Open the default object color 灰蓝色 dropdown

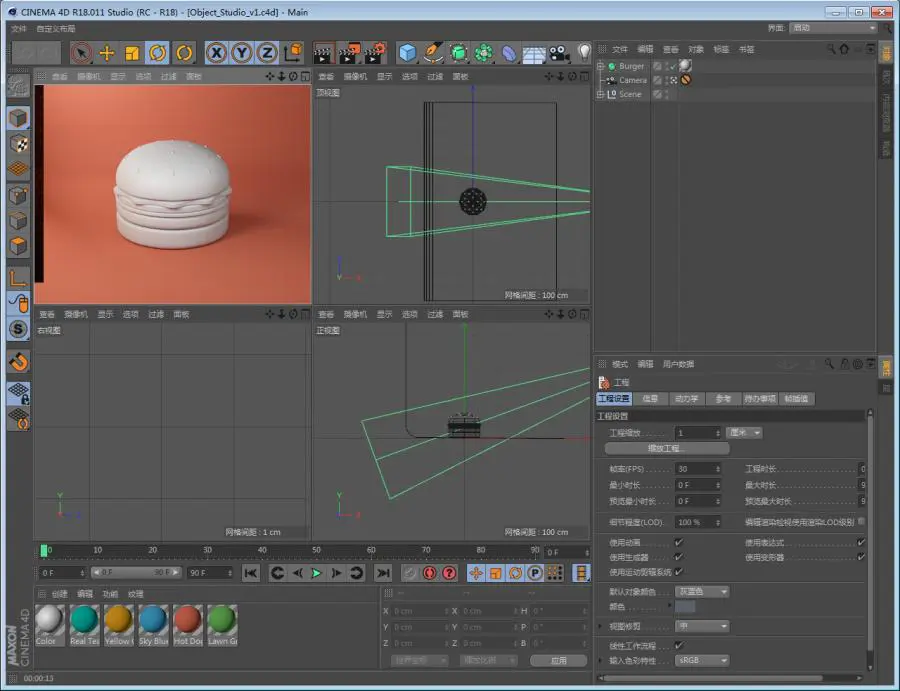pyautogui.click(x=702, y=591)
